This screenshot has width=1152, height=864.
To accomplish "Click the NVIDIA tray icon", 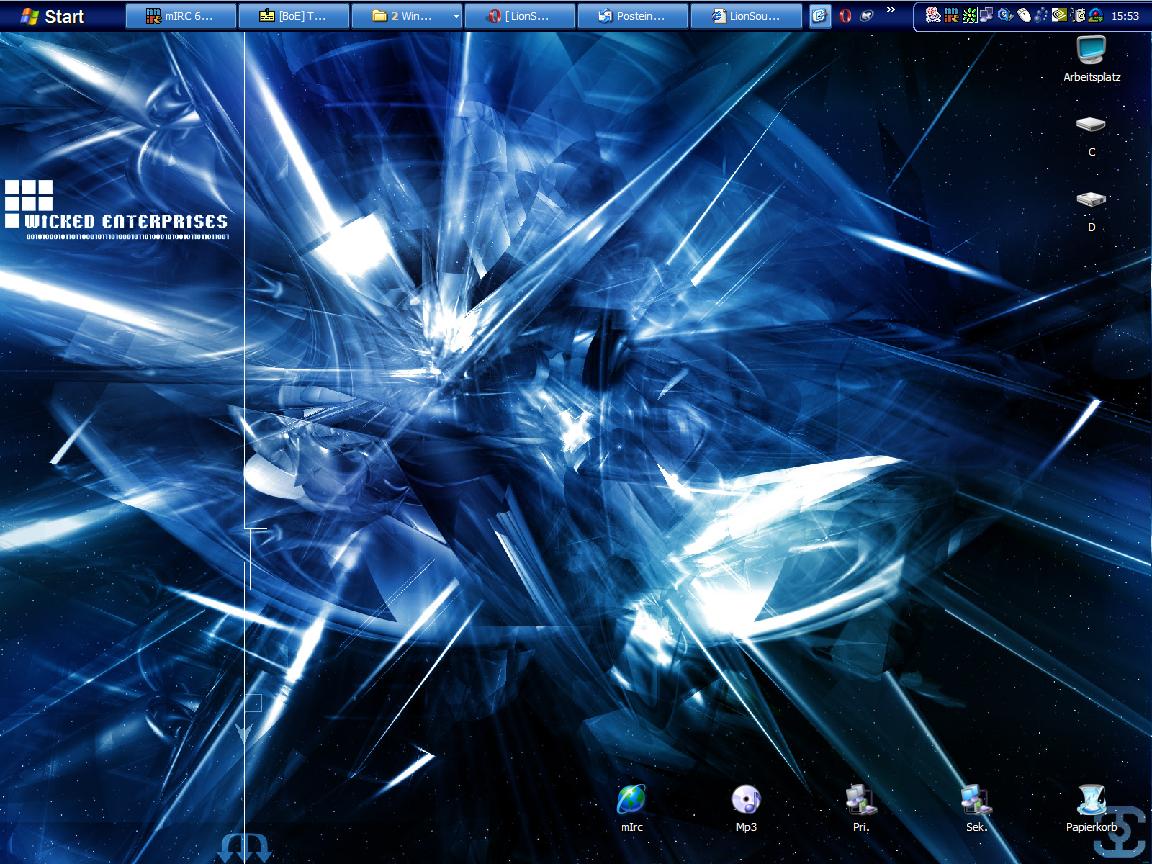I will pyautogui.click(x=1059, y=16).
